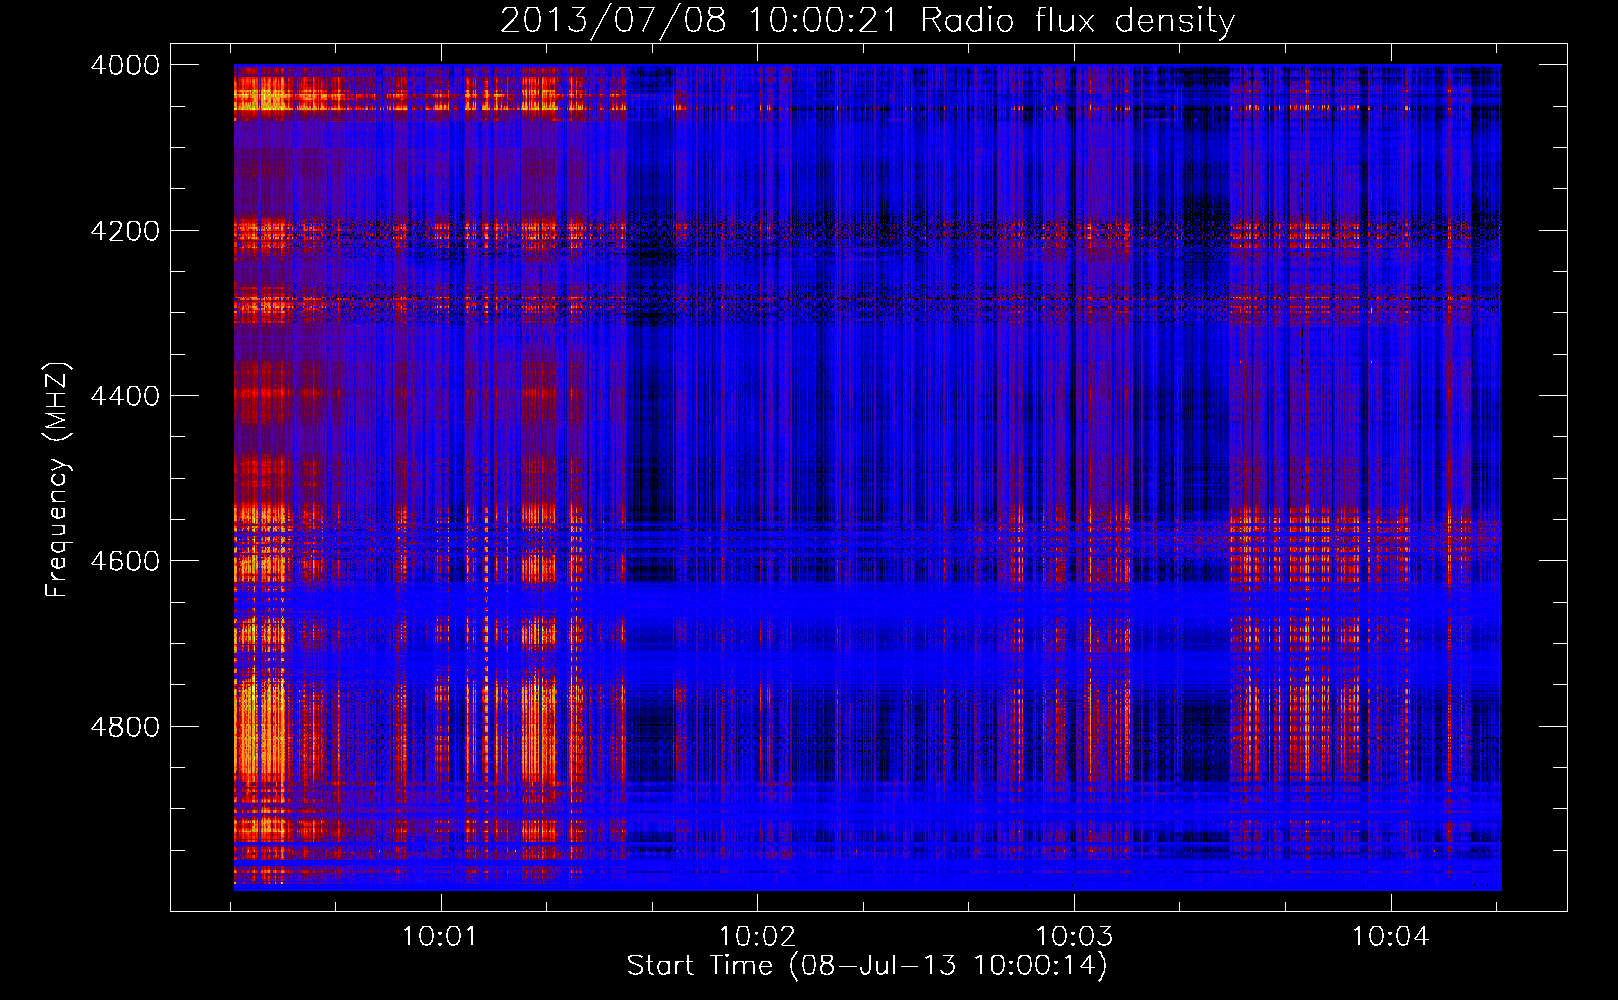Click the 'Start Time (08-Jul-13 10:00:14)' axis title
Screen dimensions: 1618x1000
click(x=867, y=966)
